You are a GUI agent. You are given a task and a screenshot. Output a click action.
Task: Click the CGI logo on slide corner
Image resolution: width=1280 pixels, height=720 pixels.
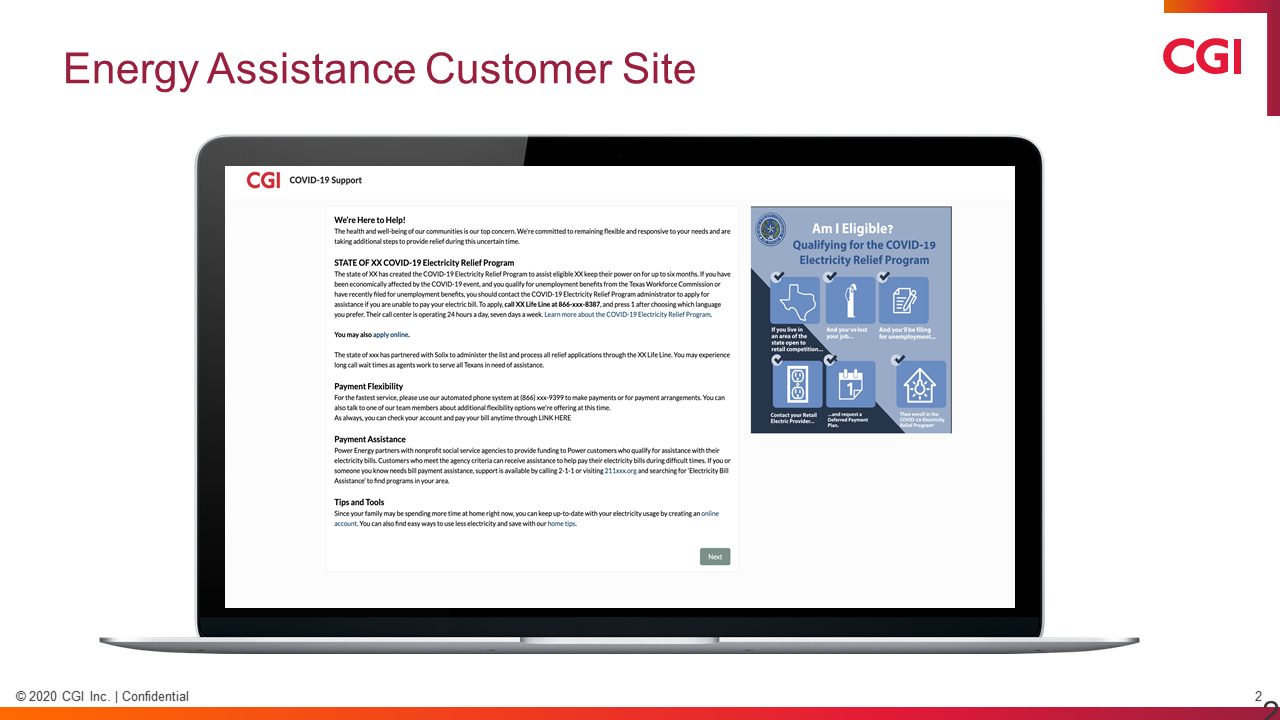tap(1201, 57)
